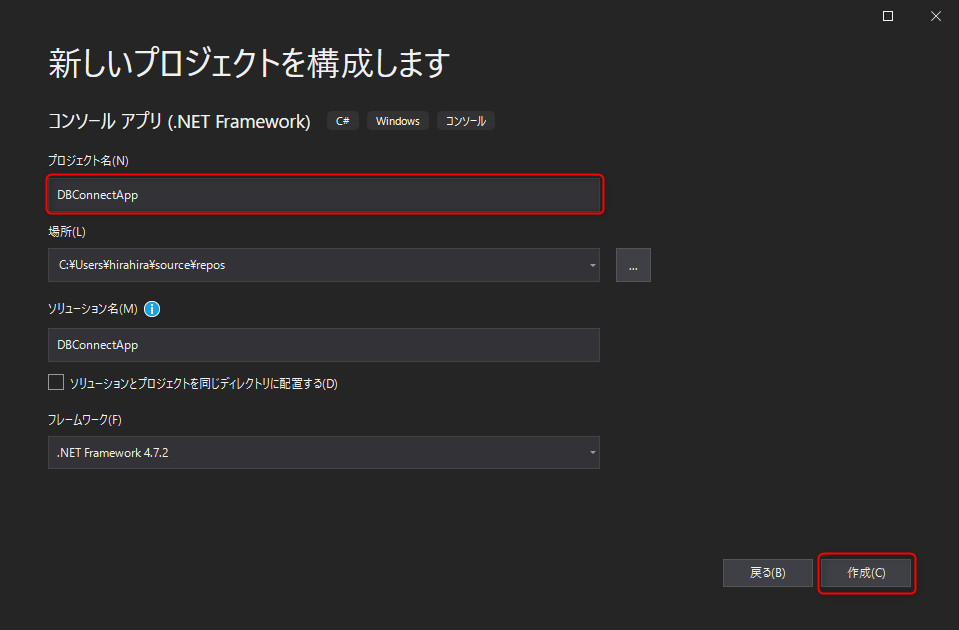Focus the project name field DBConnectApp
Viewport: 959px width, 630px height.
tap(324, 195)
